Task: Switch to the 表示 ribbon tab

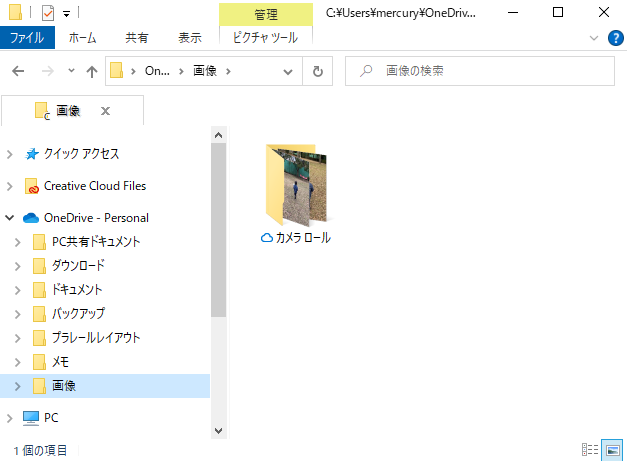Action: pyautogui.click(x=190, y=38)
